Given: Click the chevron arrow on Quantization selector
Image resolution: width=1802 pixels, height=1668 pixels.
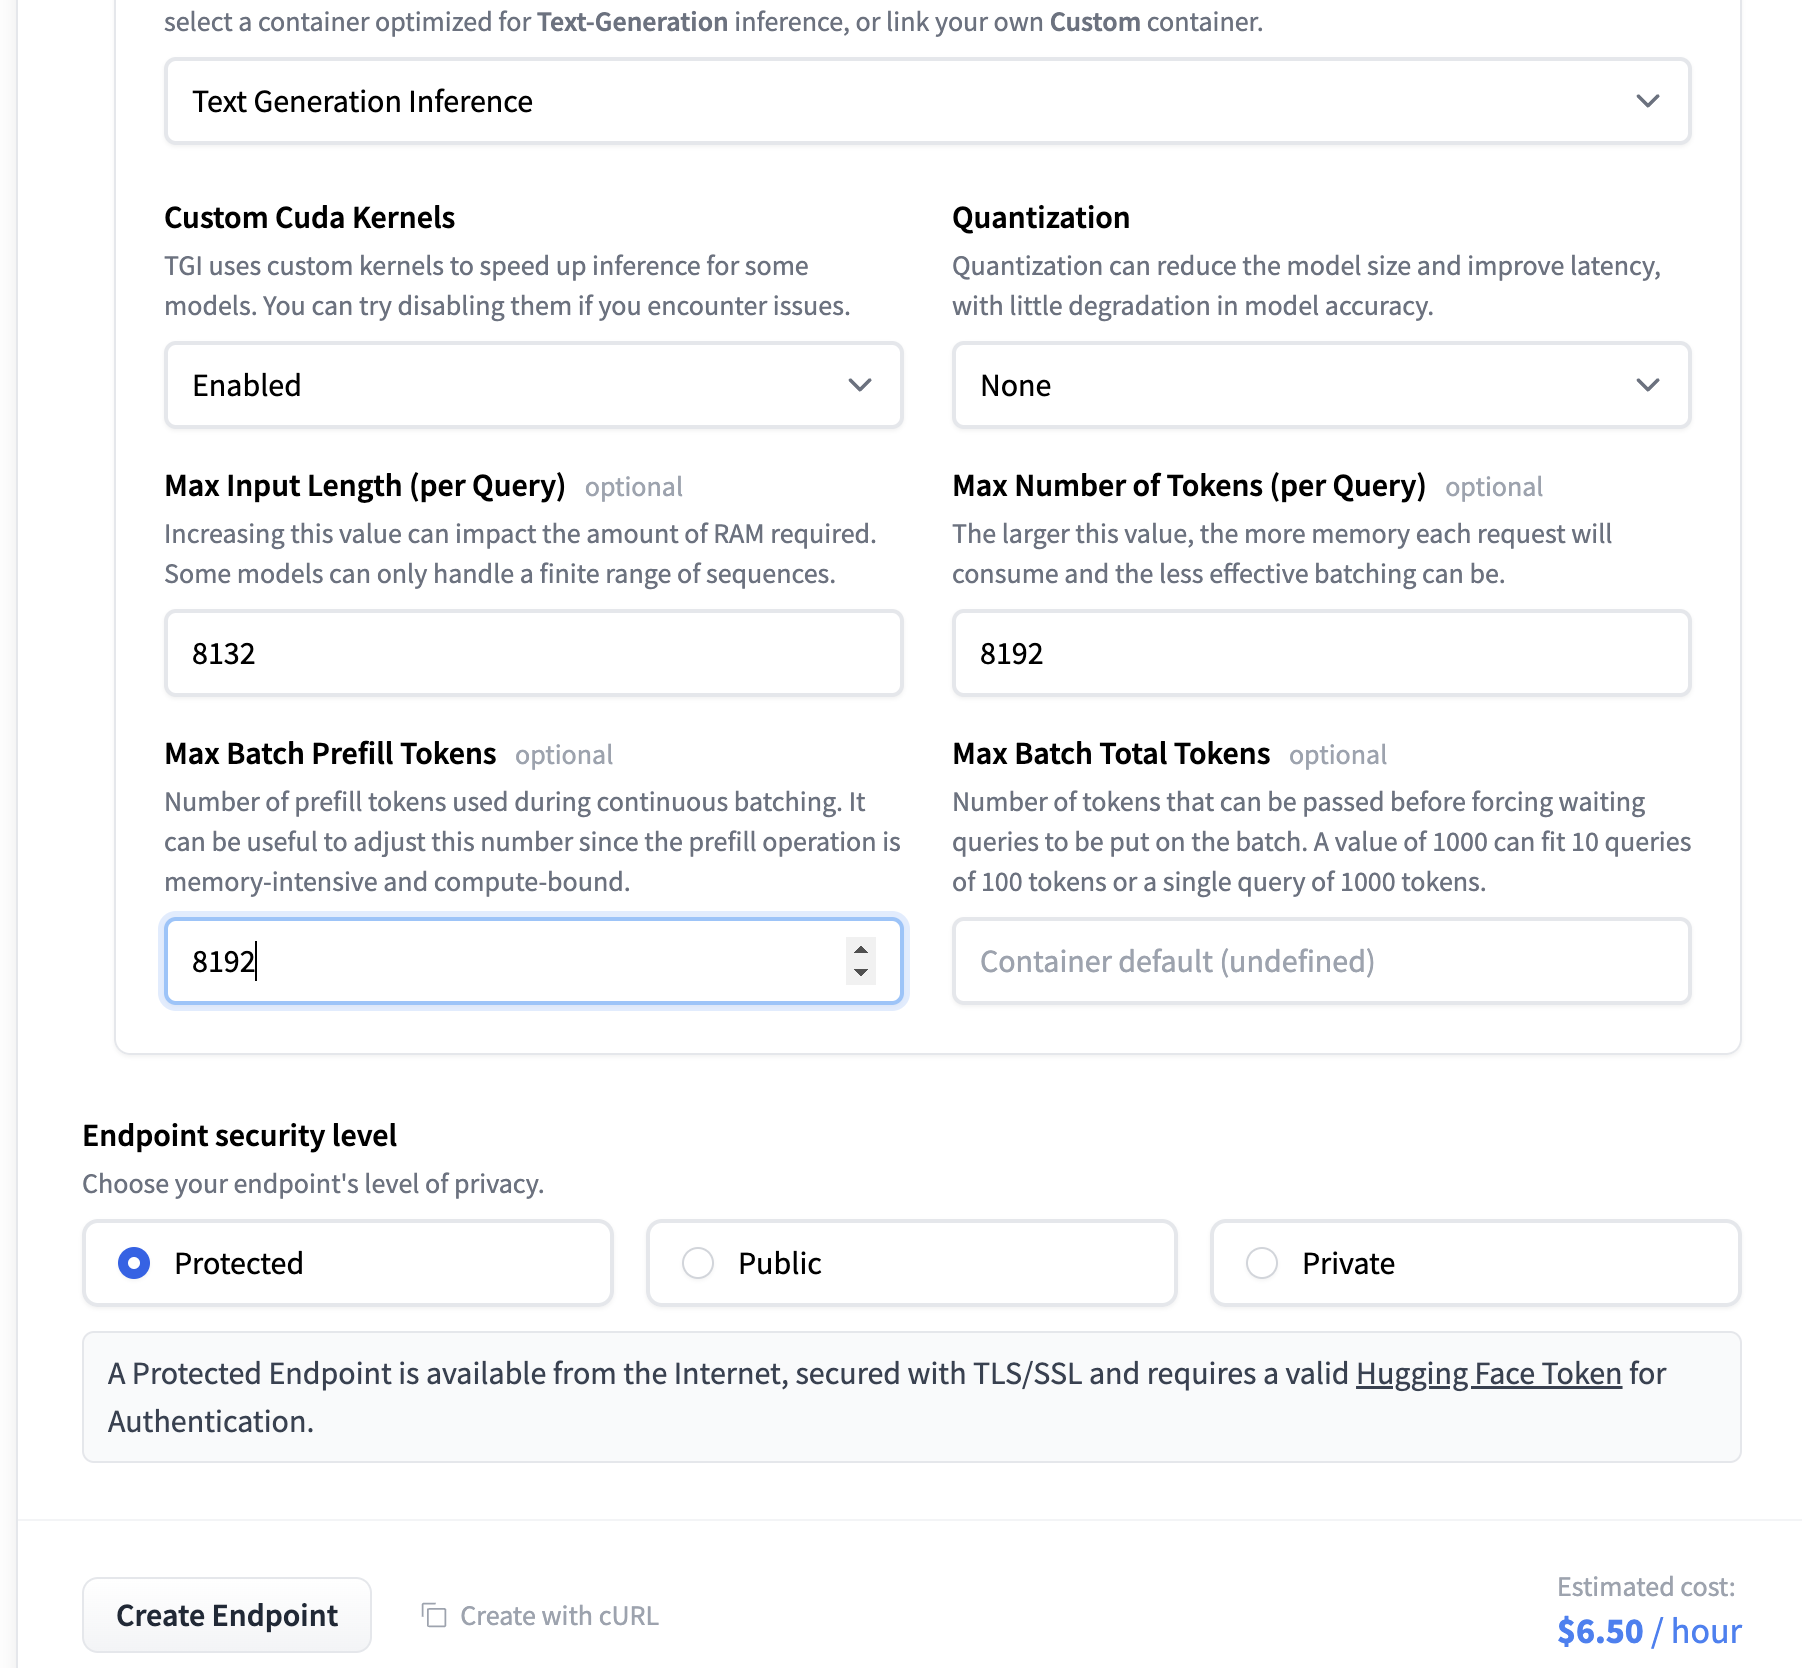Looking at the screenshot, I should 1648,385.
